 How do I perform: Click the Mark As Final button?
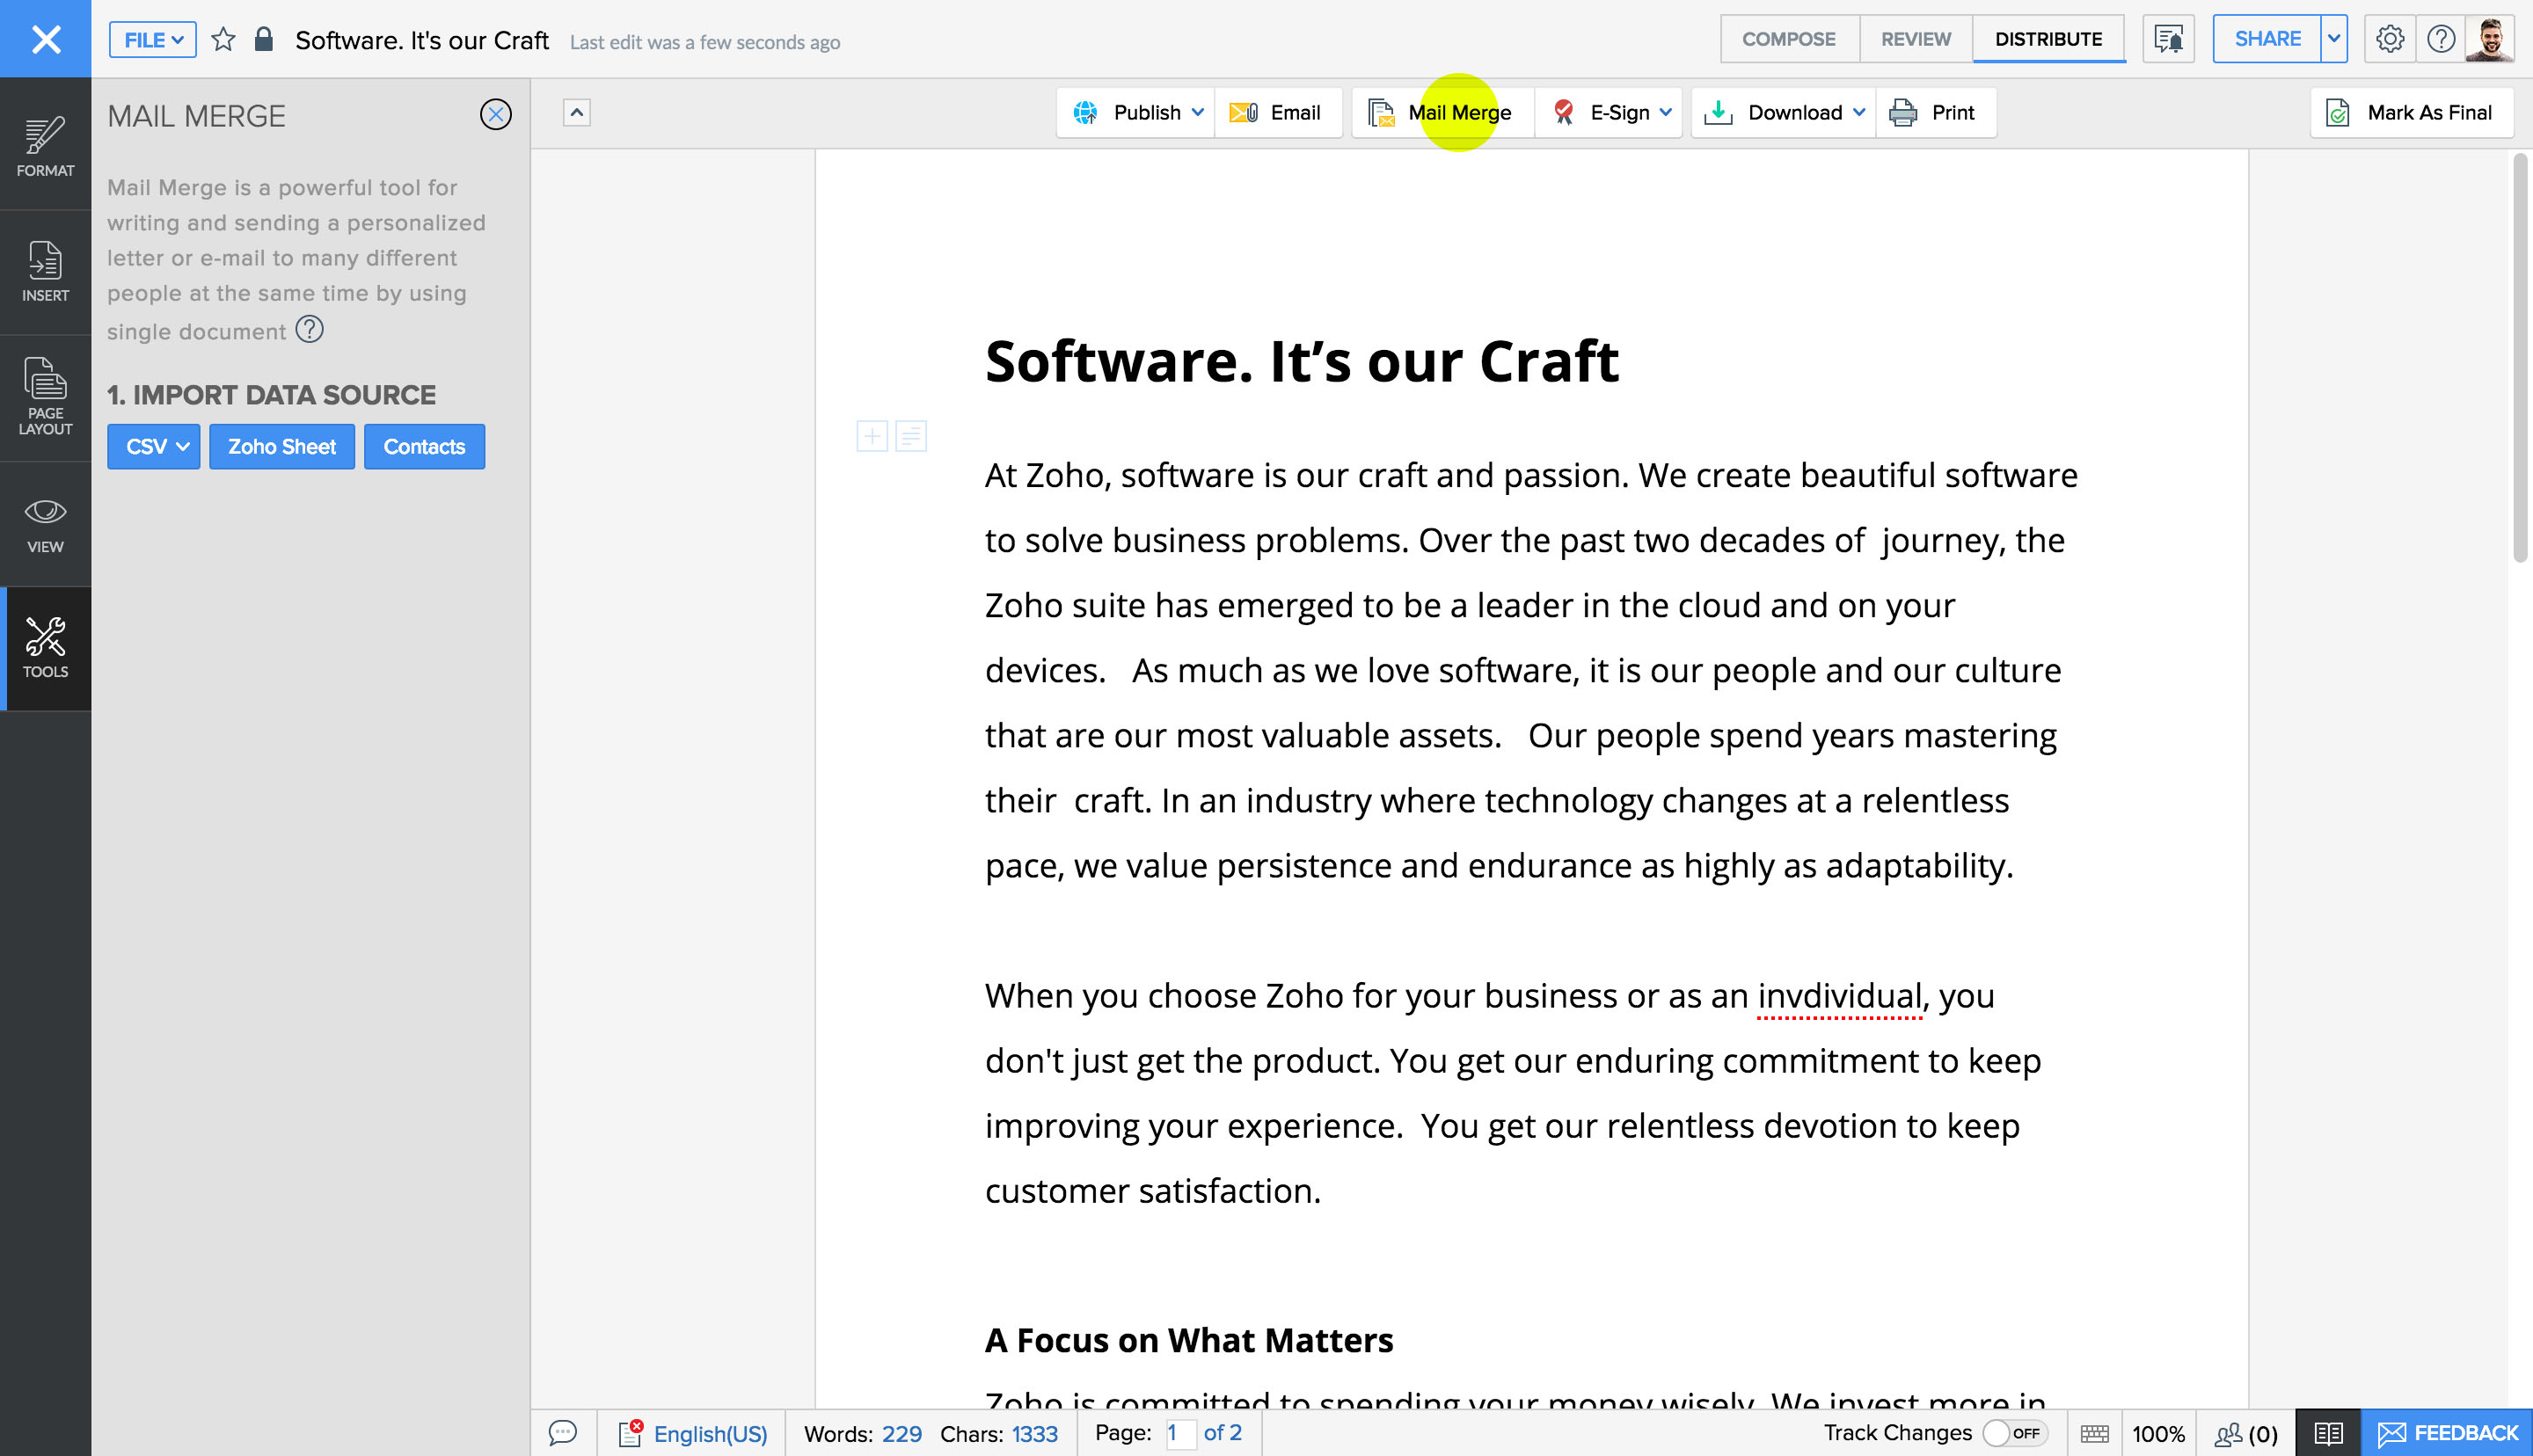tap(2411, 113)
